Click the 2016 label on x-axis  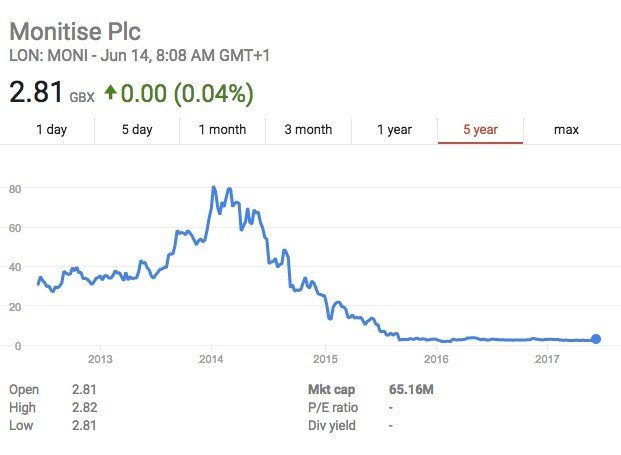point(436,357)
